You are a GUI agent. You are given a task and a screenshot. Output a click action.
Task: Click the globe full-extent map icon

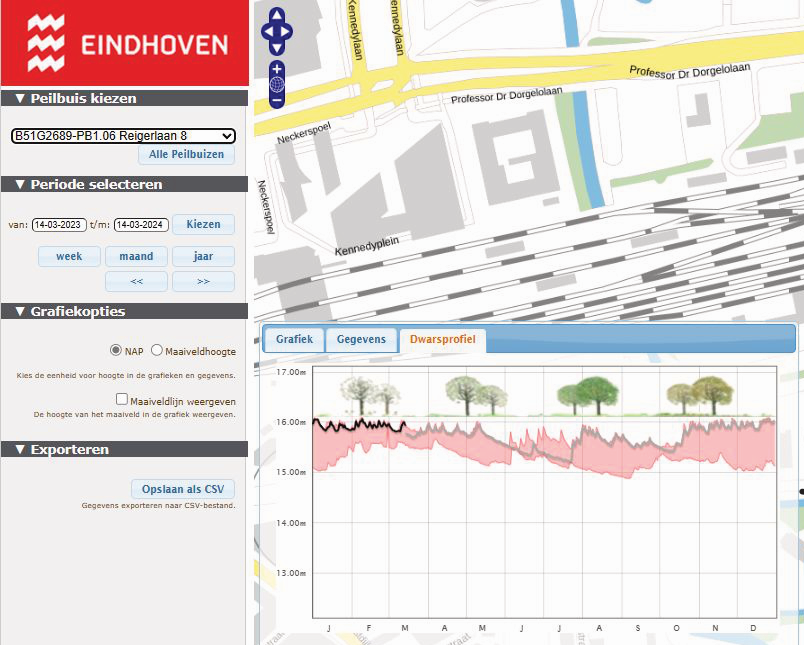click(277, 85)
